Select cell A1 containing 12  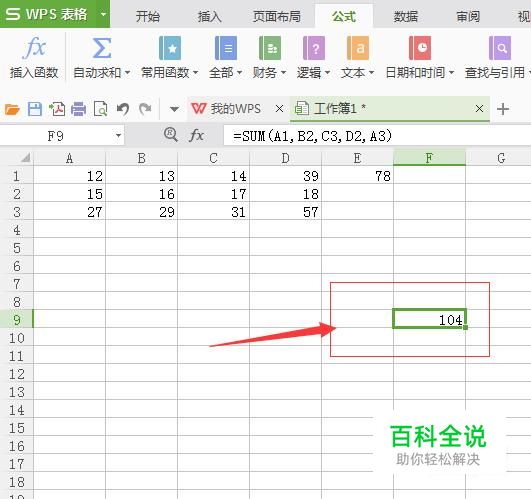pos(69,176)
